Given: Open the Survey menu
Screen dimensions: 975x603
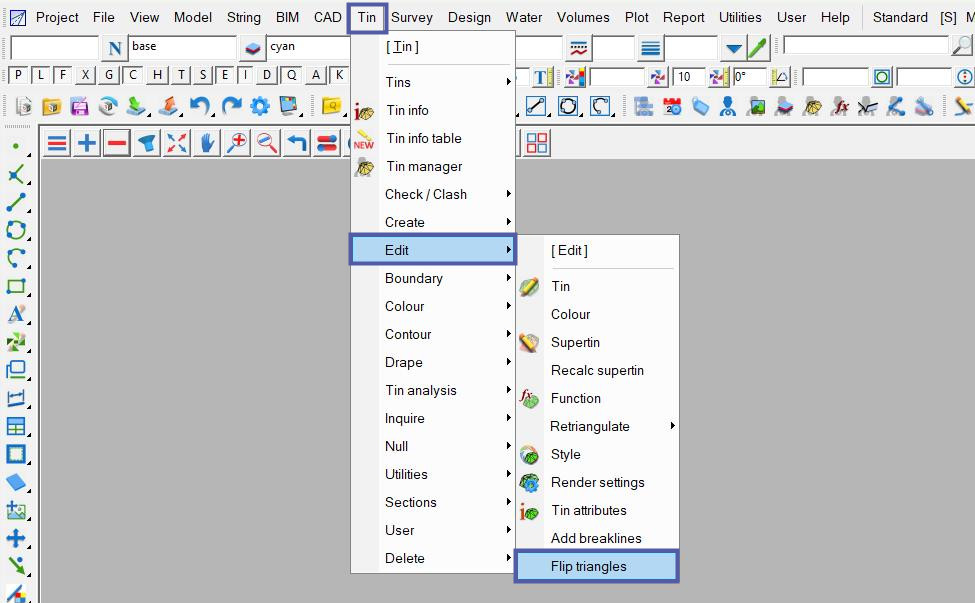Looking at the screenshot, I should click(412, 17).
